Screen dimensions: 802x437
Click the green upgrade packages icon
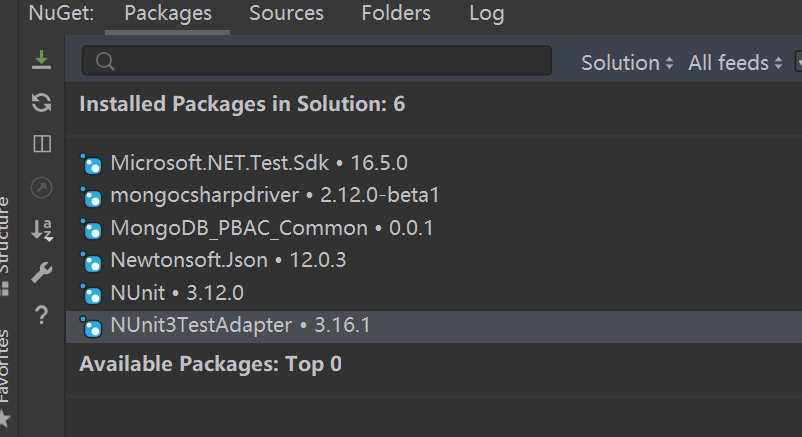click(41, 61)
